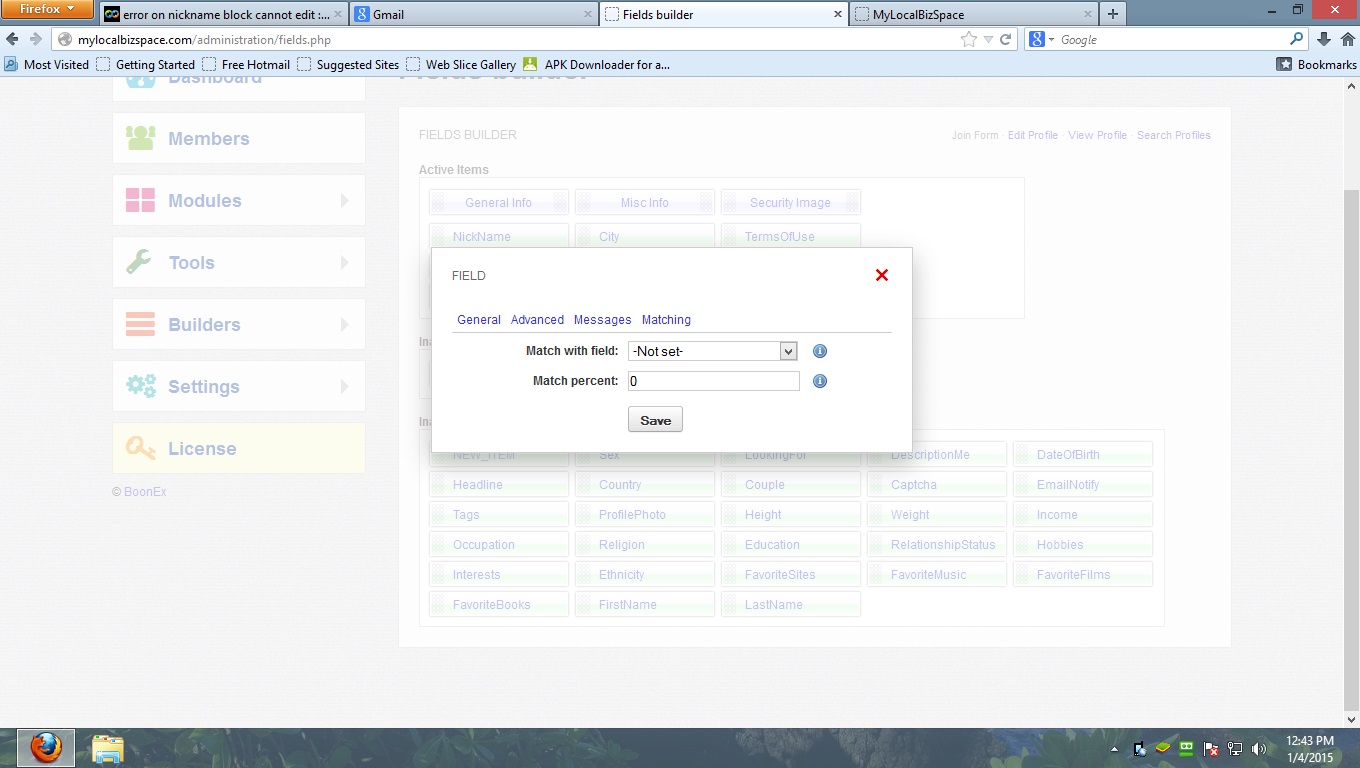Switch to the Messages tab
Screen dimensions: 1360x768
[602, 320]
